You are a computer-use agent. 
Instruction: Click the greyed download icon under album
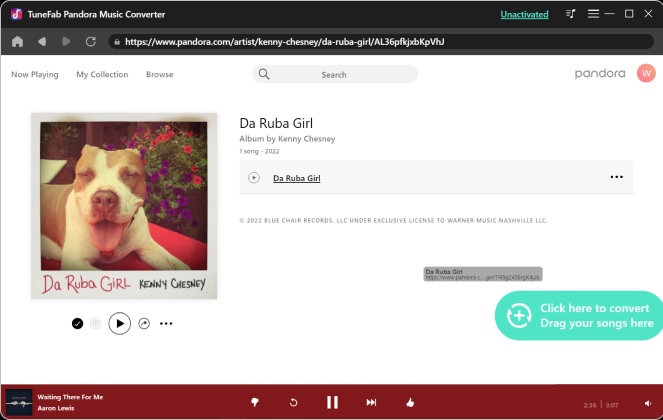(96, 324)
